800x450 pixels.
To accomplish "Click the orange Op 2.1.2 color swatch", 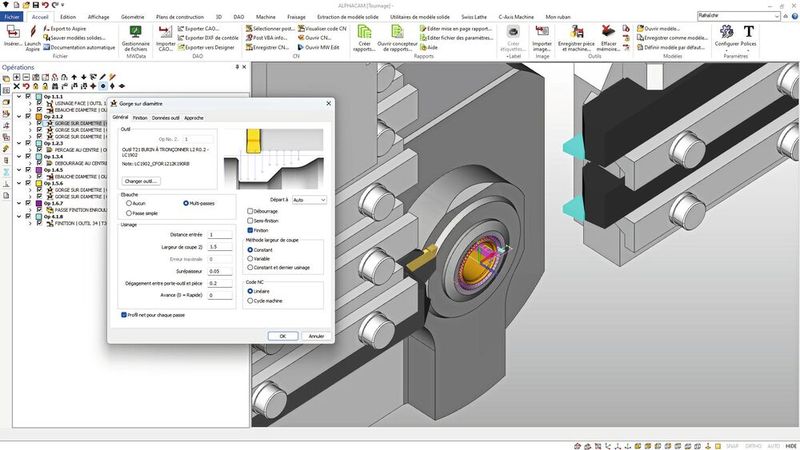I will point(39,116).
